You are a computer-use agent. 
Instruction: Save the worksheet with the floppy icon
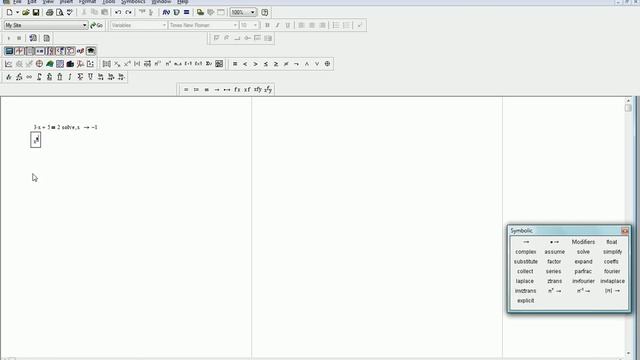tap(36, 12)
